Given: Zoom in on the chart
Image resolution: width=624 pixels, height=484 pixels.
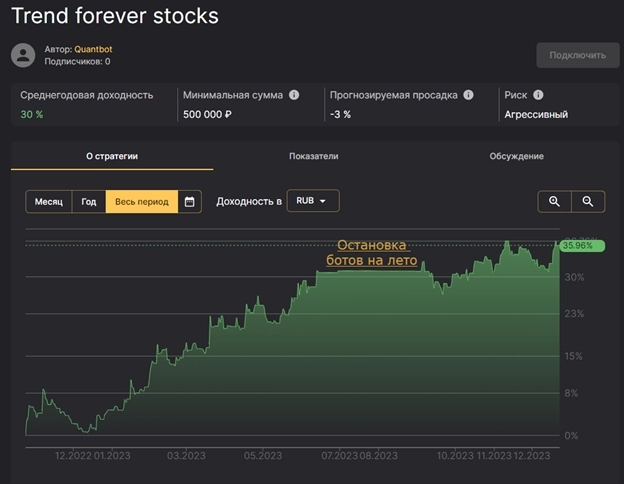Looking at the screenshot, I should (554, 202).
